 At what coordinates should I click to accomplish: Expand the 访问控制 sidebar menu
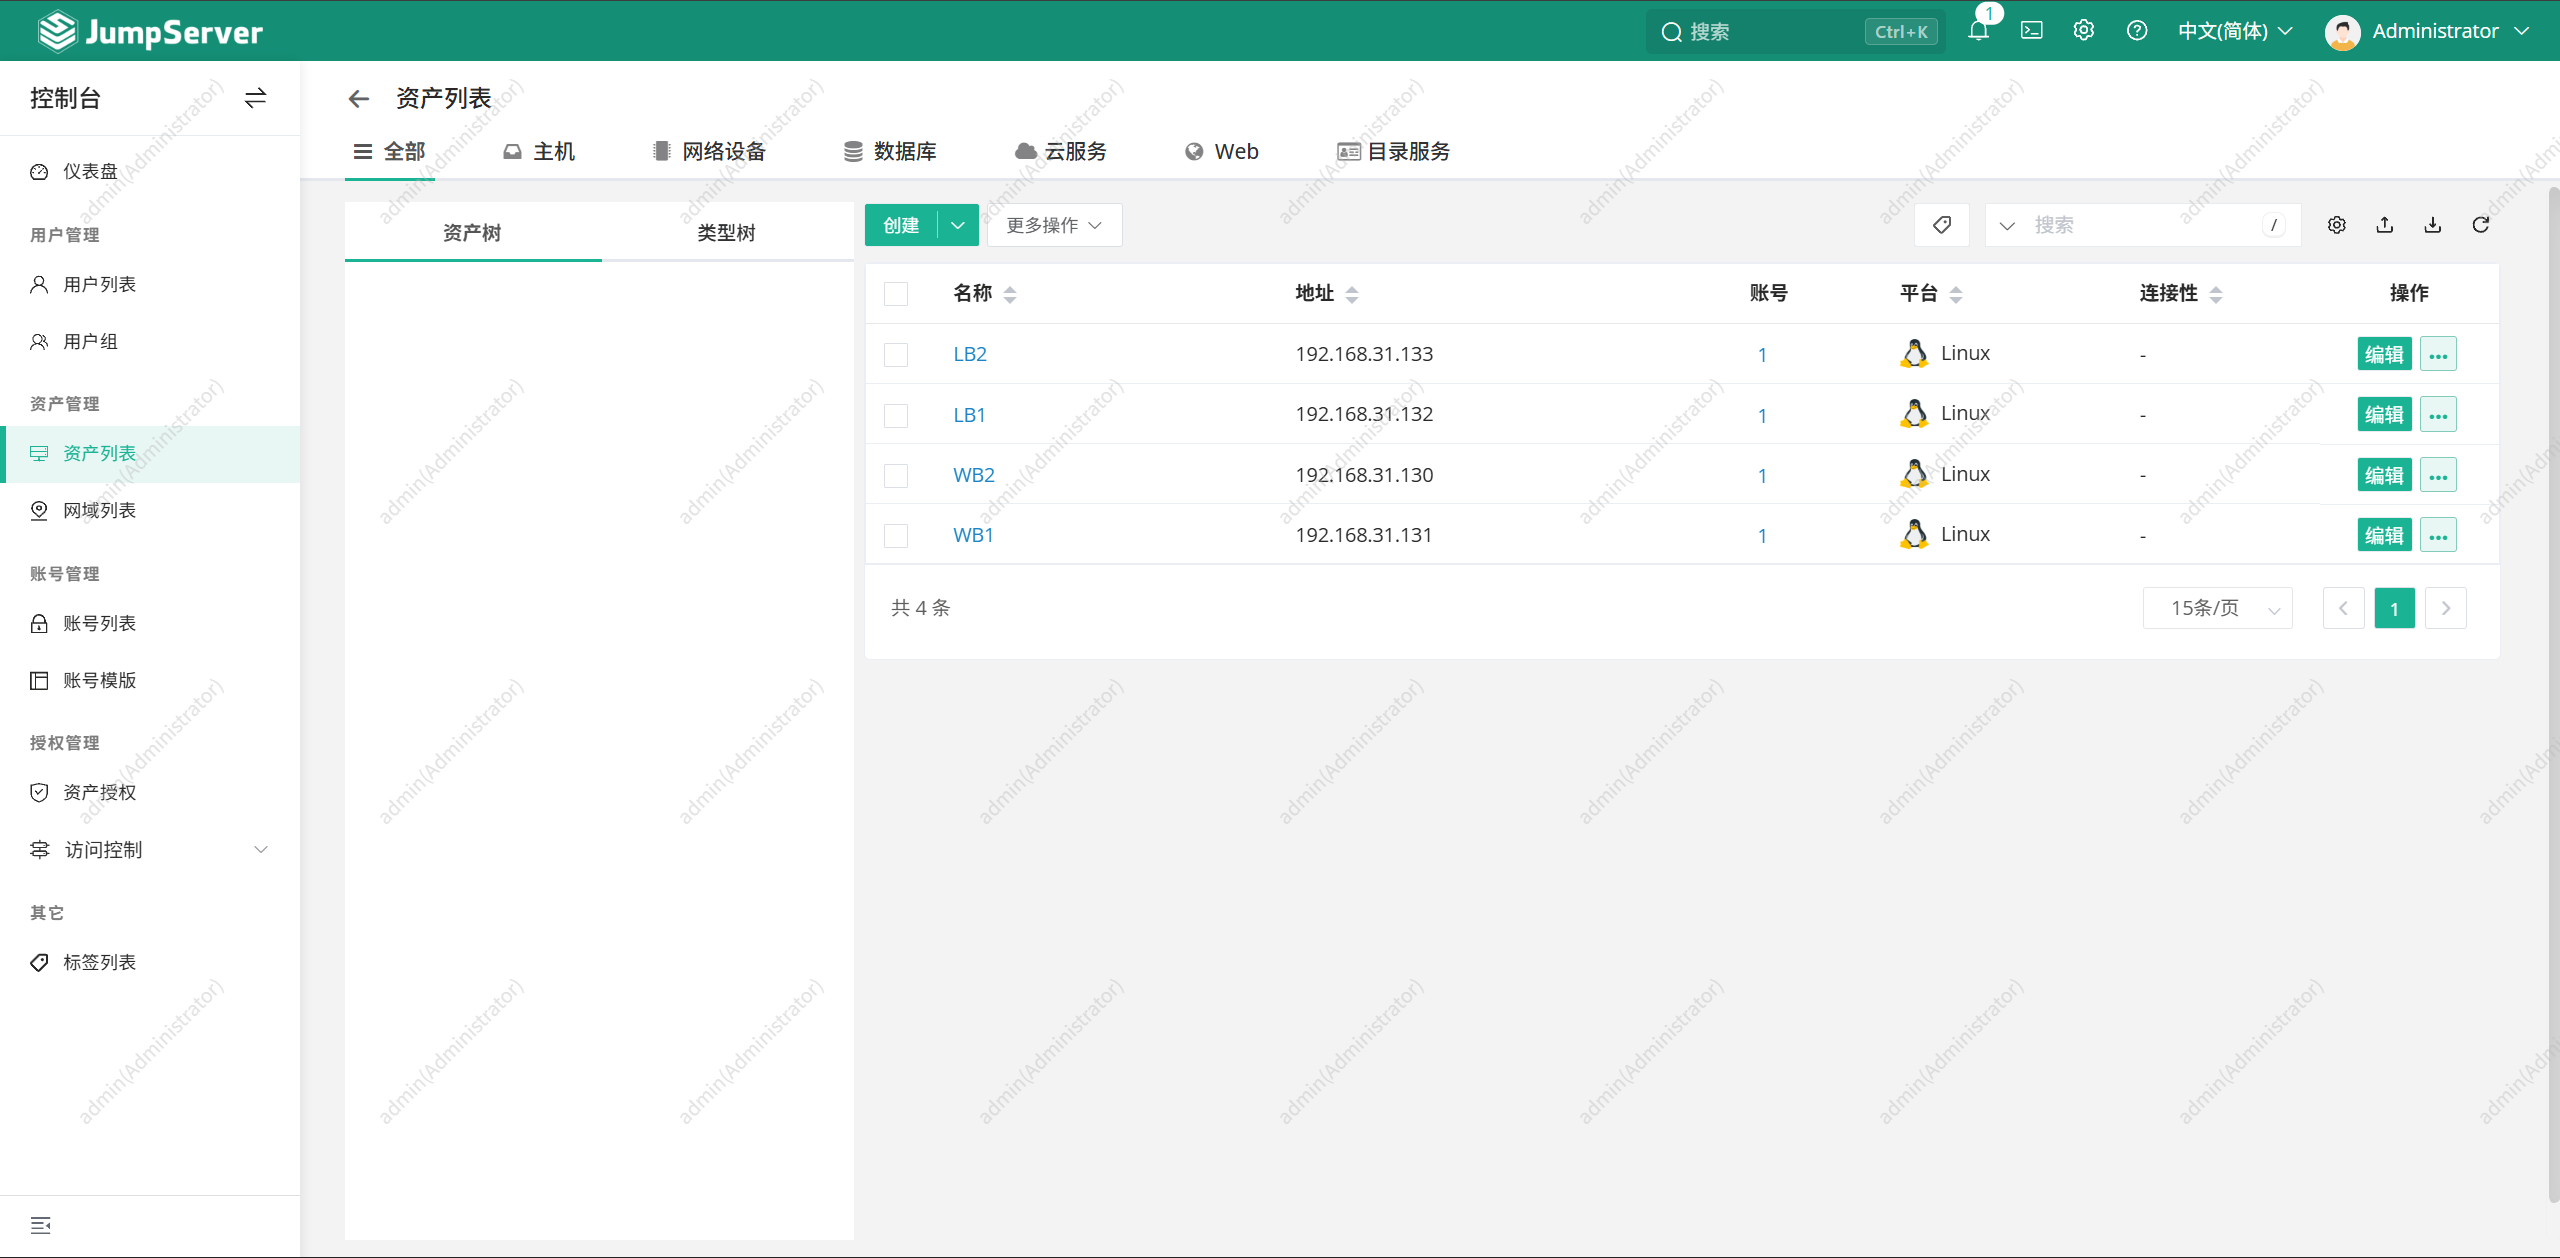tap(150, 850)
